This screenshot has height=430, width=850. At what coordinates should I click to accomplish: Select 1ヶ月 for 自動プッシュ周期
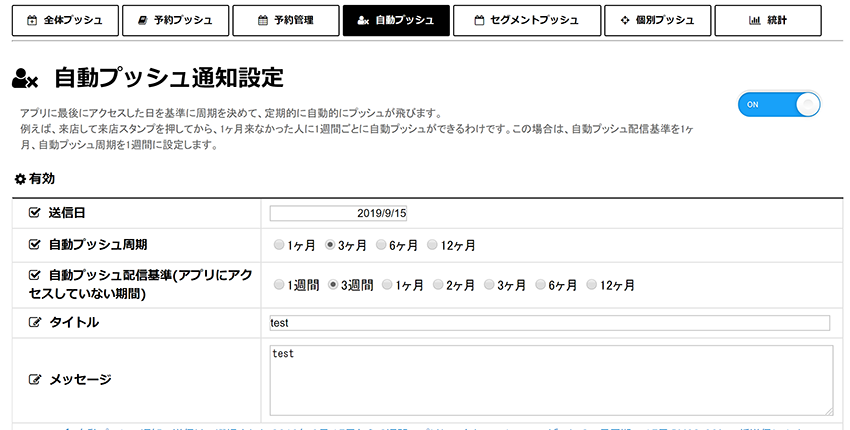[279, 245]
